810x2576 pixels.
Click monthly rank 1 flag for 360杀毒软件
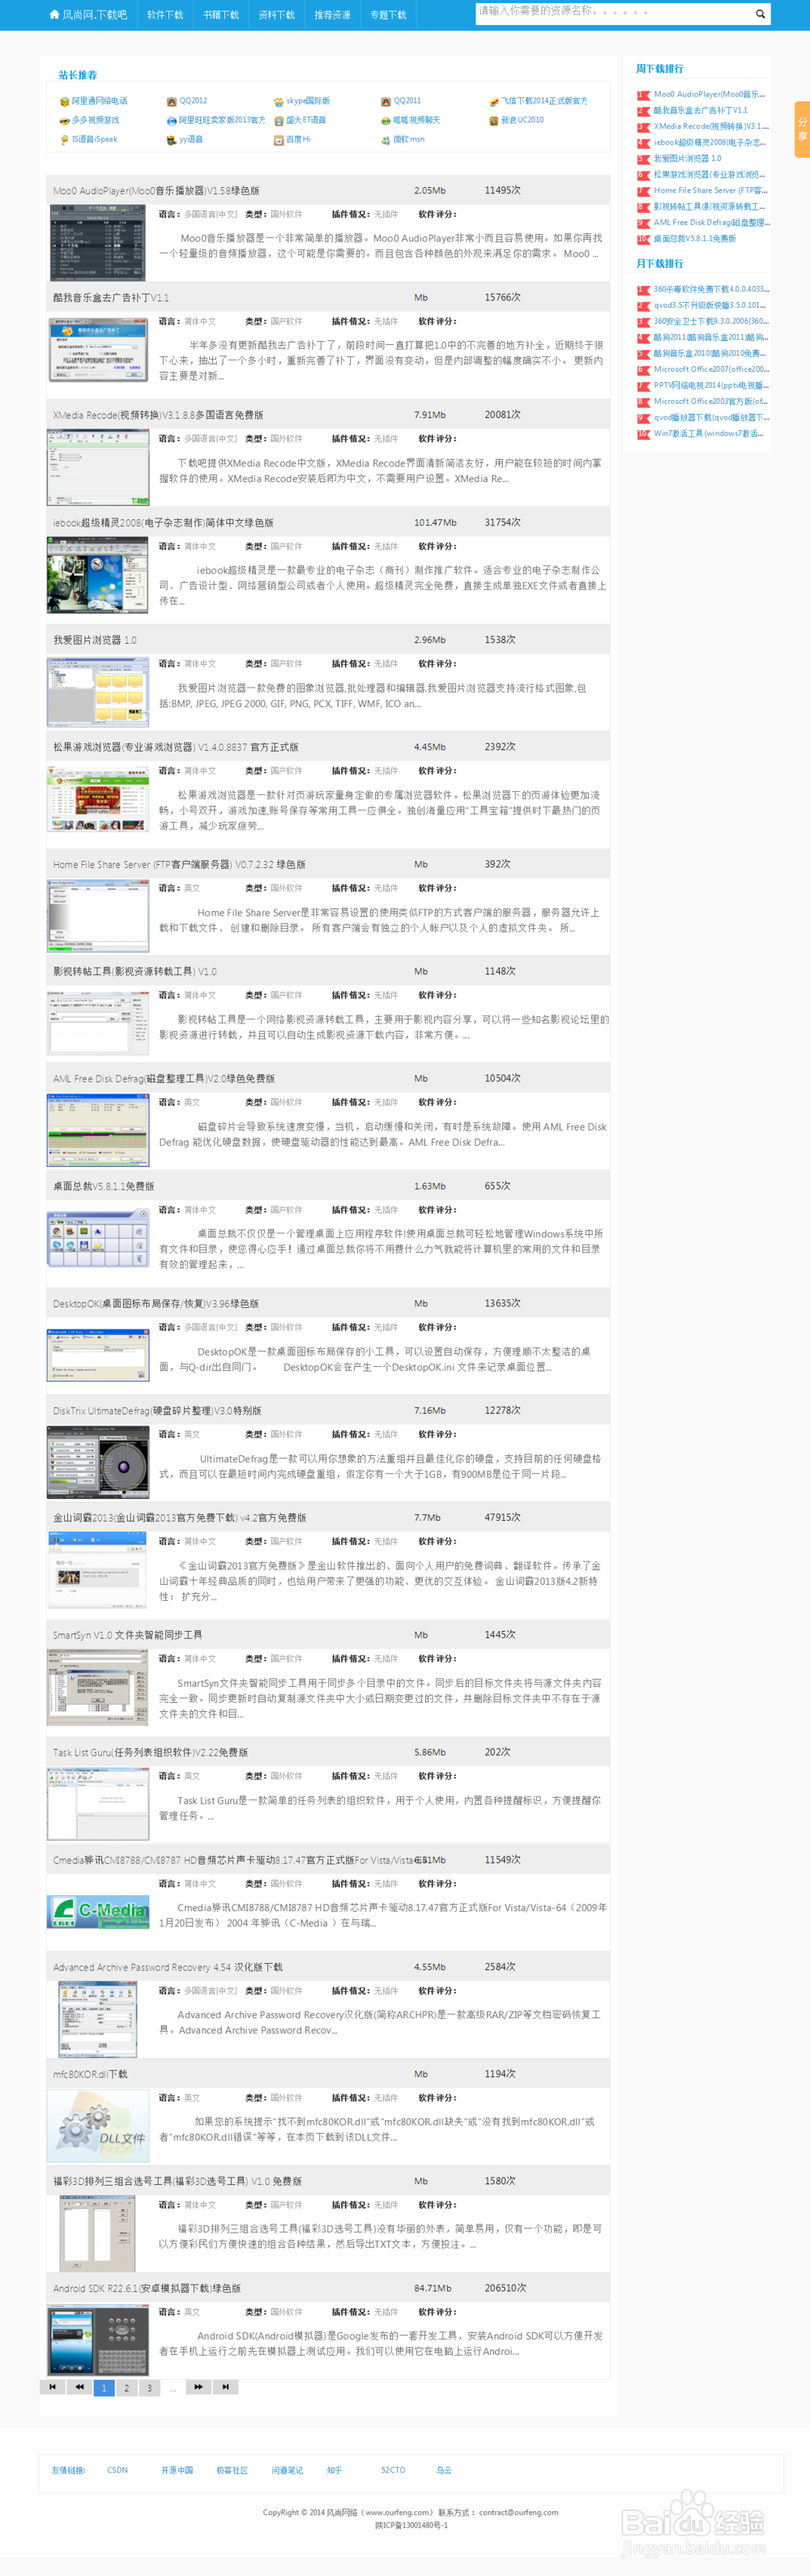click(643, 290)
